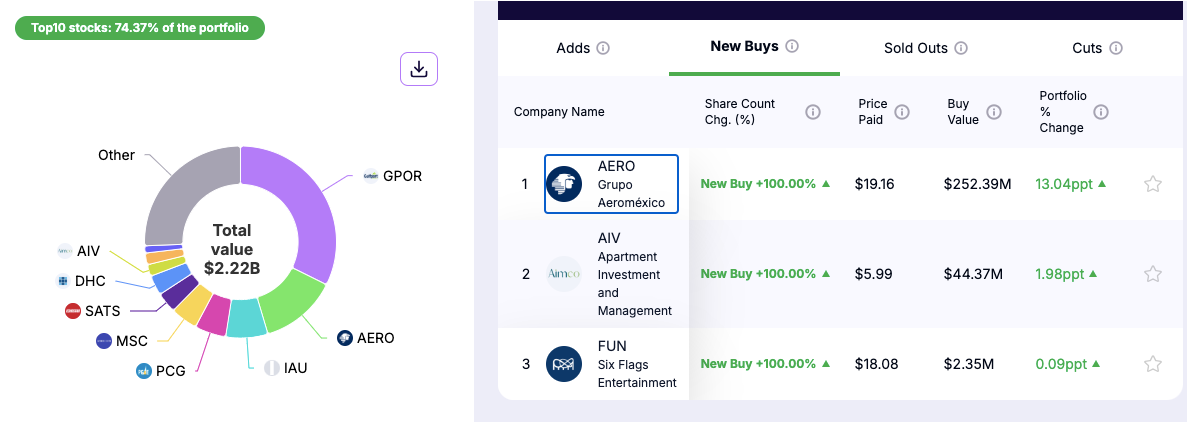Open the Sold Outs tab
Viewport: 1187px width, 422px height.
tap(926, 48)
